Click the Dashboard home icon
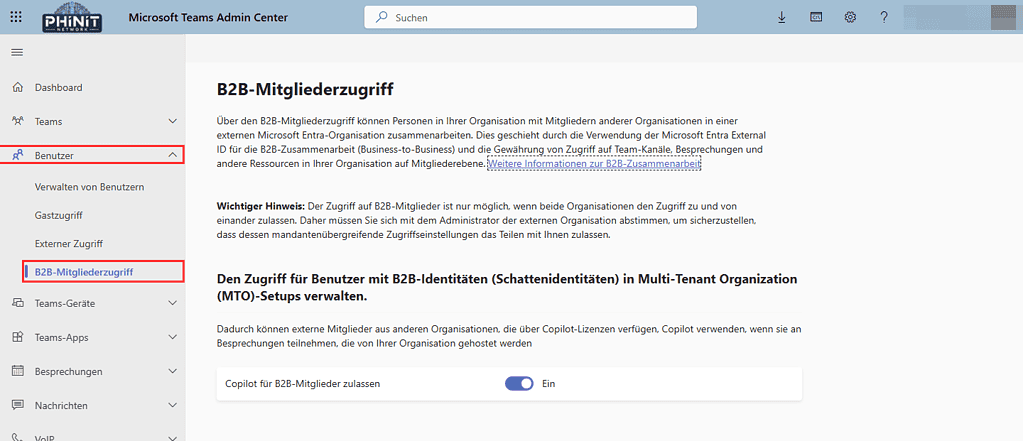 click(x=18, y=88)
